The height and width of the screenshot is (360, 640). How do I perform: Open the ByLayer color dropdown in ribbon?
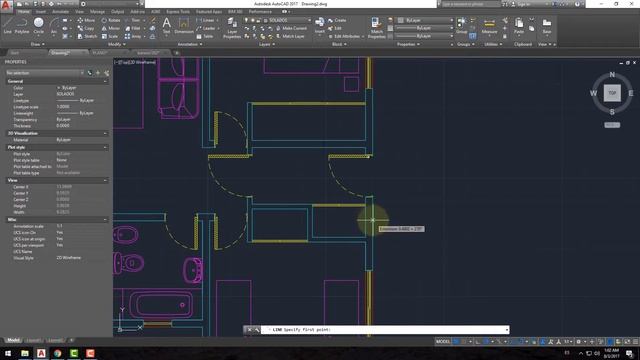pos(425,20)
